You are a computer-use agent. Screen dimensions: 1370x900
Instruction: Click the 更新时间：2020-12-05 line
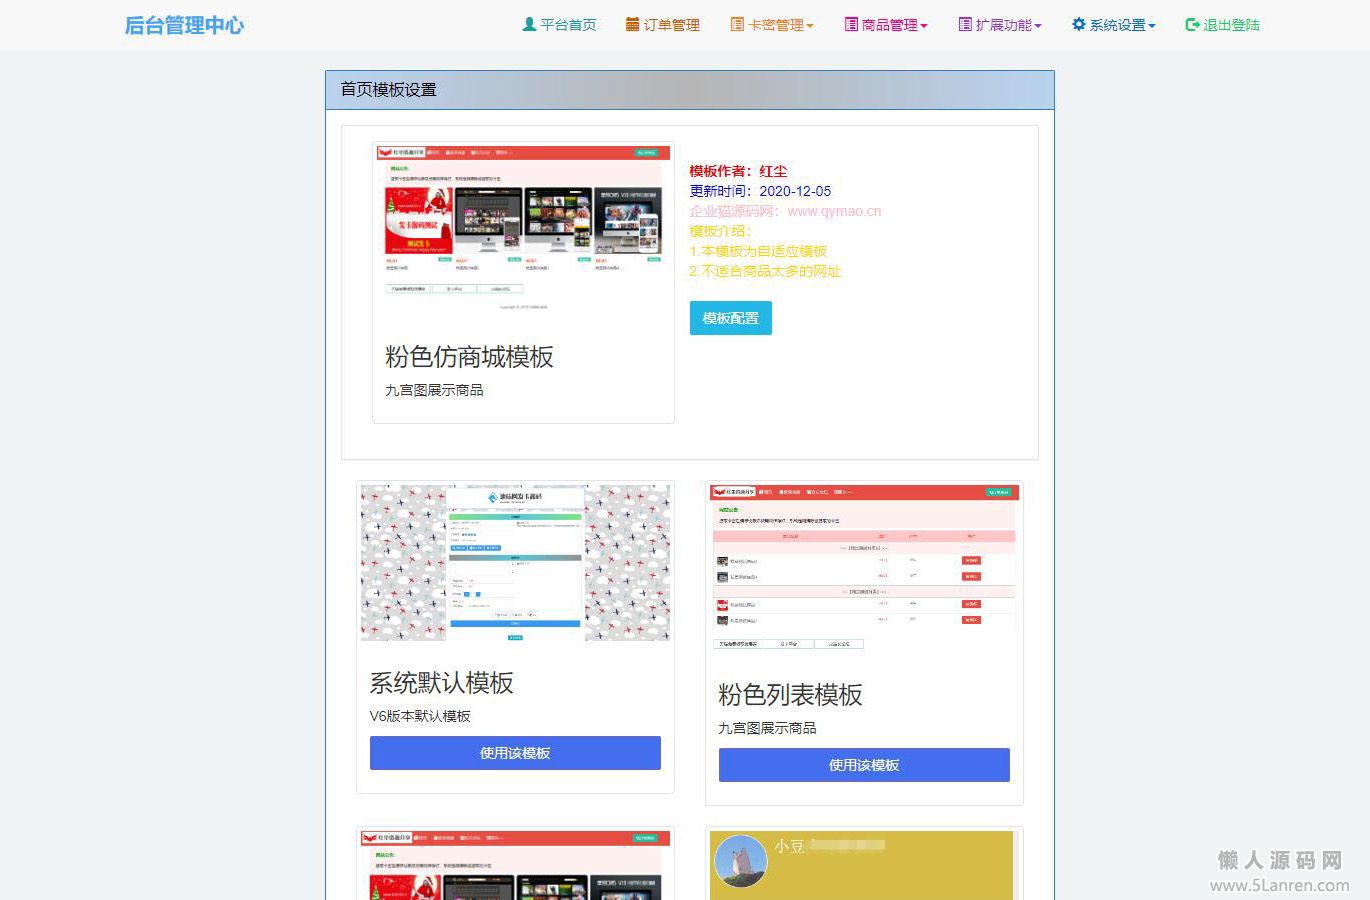pyautogui.click(x=760, y=191)
